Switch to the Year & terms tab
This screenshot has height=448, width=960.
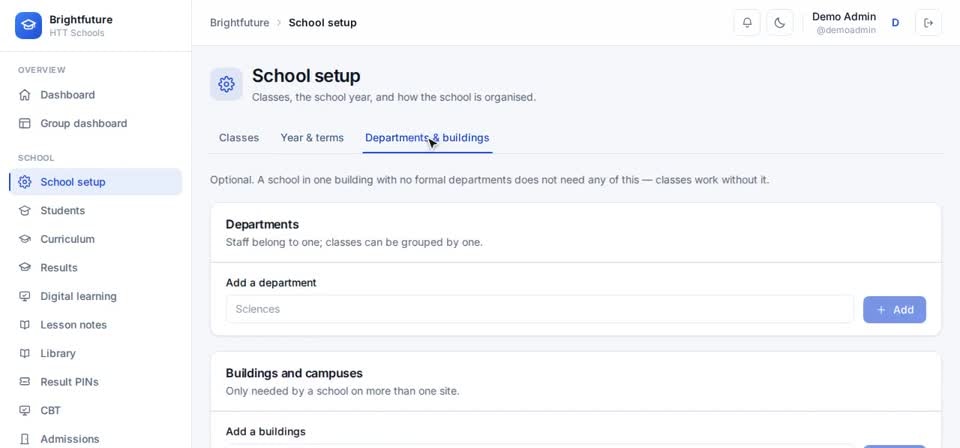312,138
